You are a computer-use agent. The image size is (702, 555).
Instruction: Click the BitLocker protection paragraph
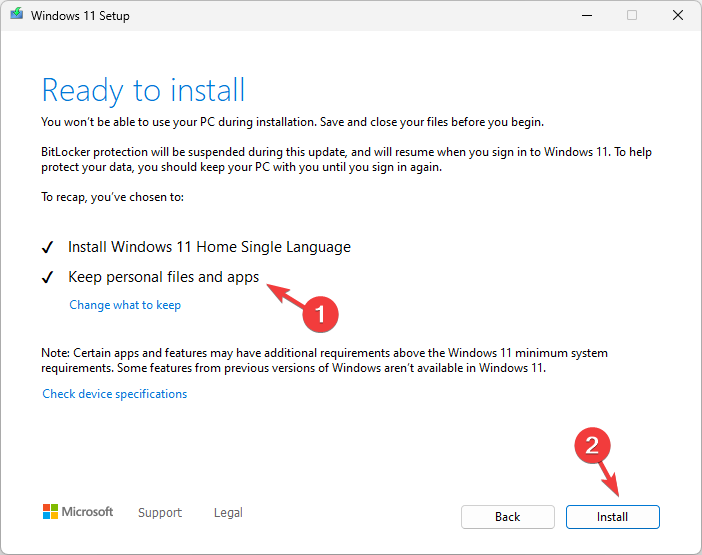click(x=347, y=160)
